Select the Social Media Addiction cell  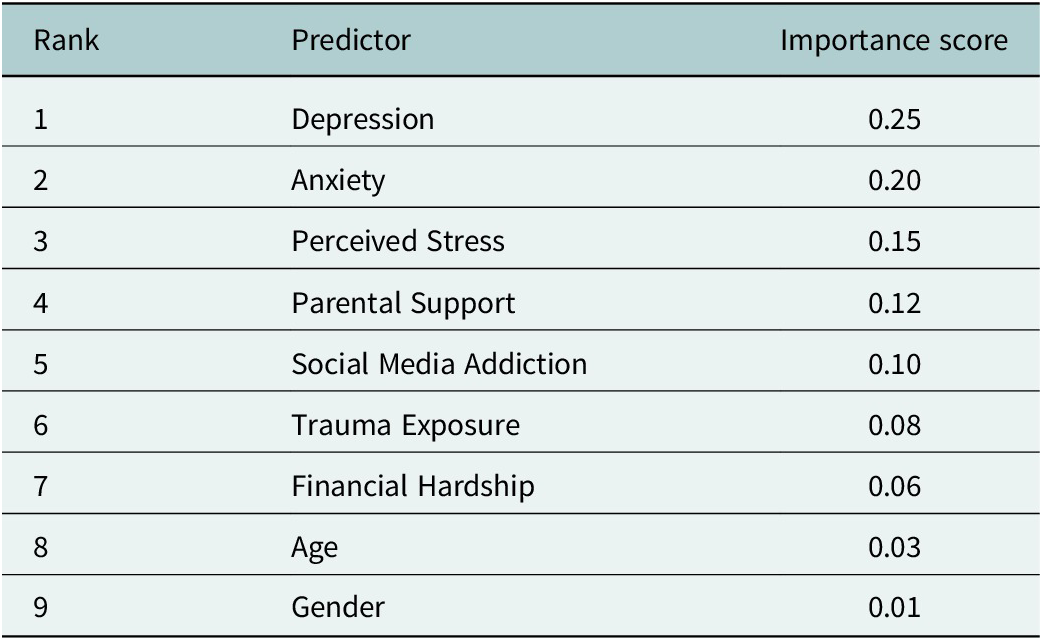coord(439,364)
